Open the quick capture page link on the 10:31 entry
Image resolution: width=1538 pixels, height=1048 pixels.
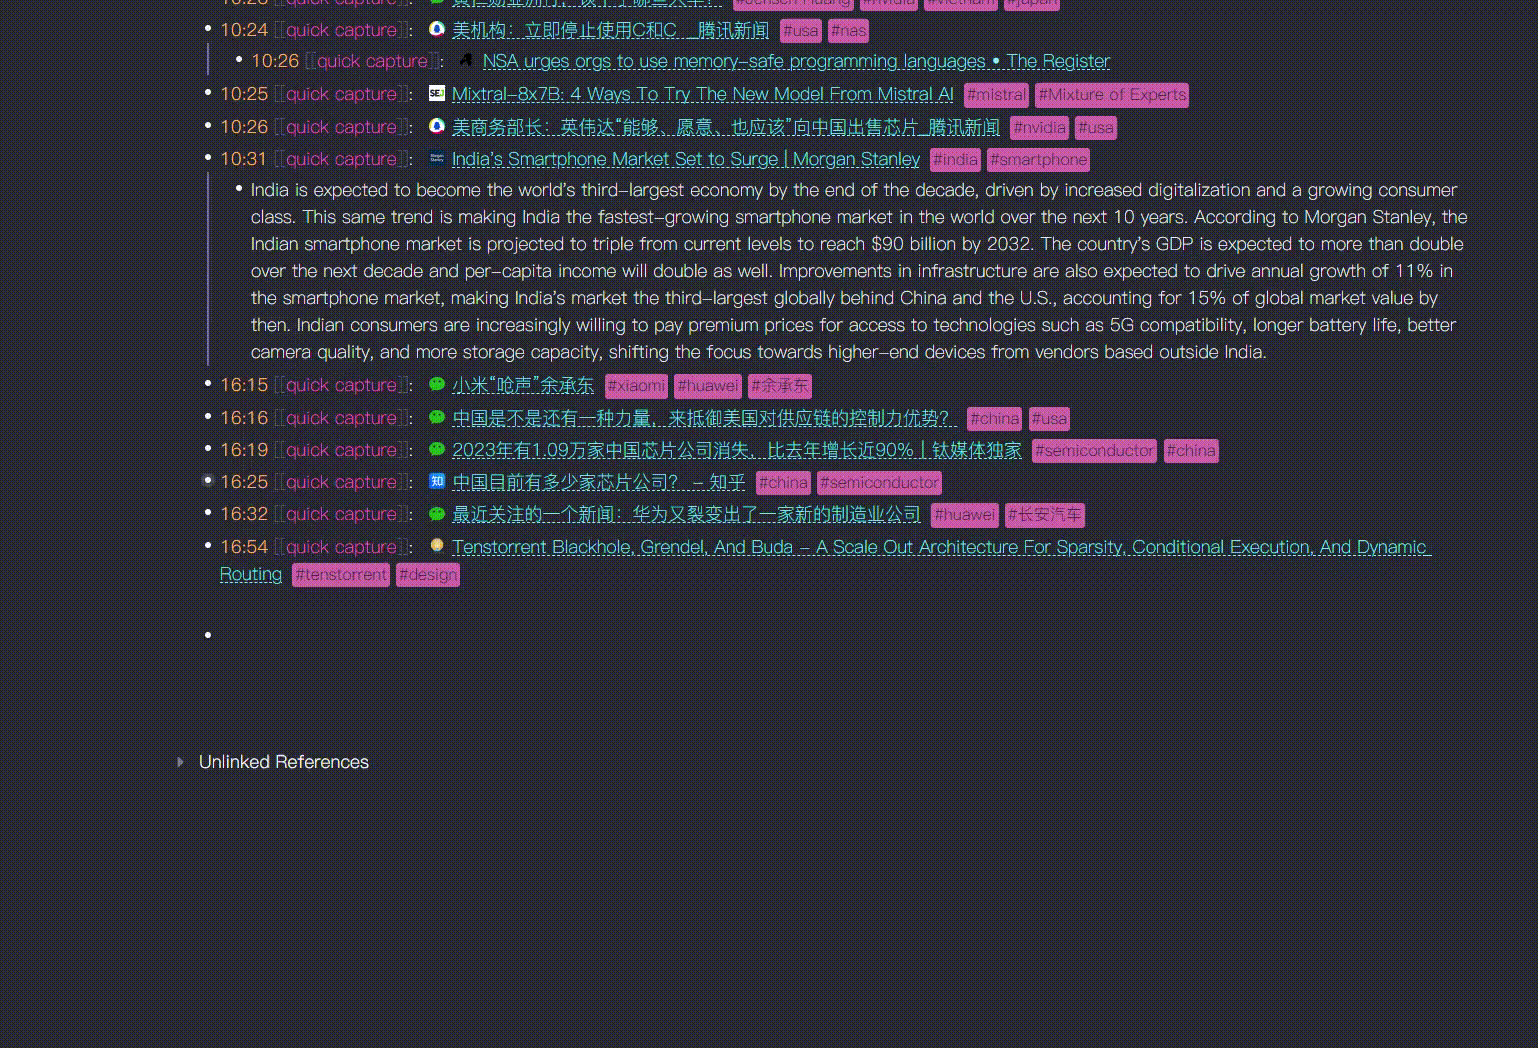(341, 159)
